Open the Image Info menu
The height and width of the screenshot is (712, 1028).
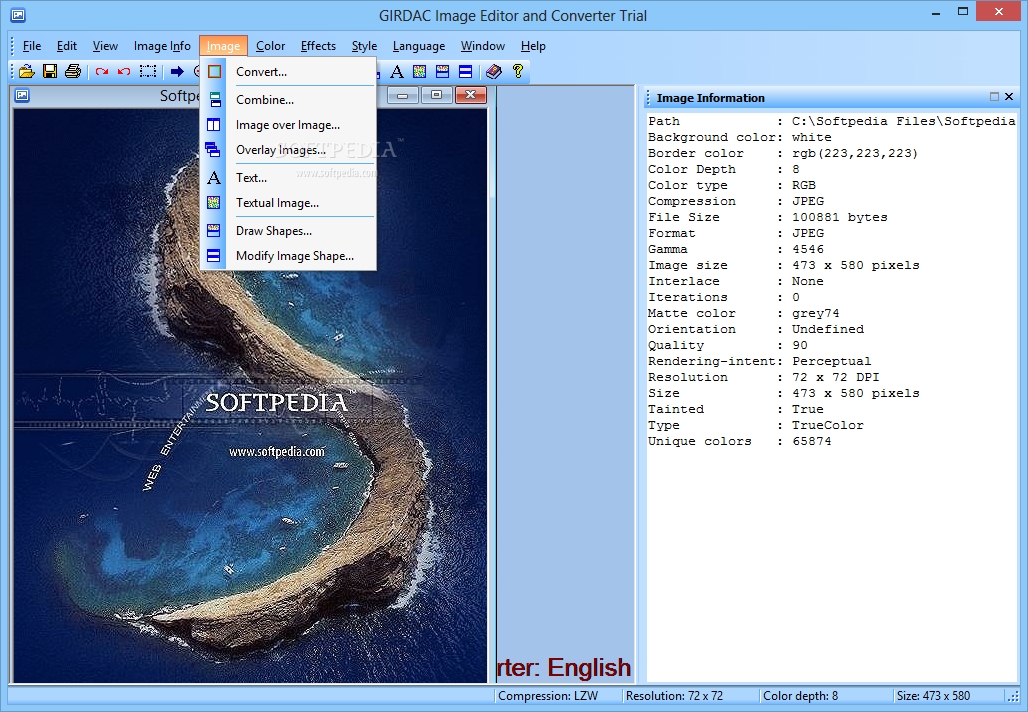(162, 46)
